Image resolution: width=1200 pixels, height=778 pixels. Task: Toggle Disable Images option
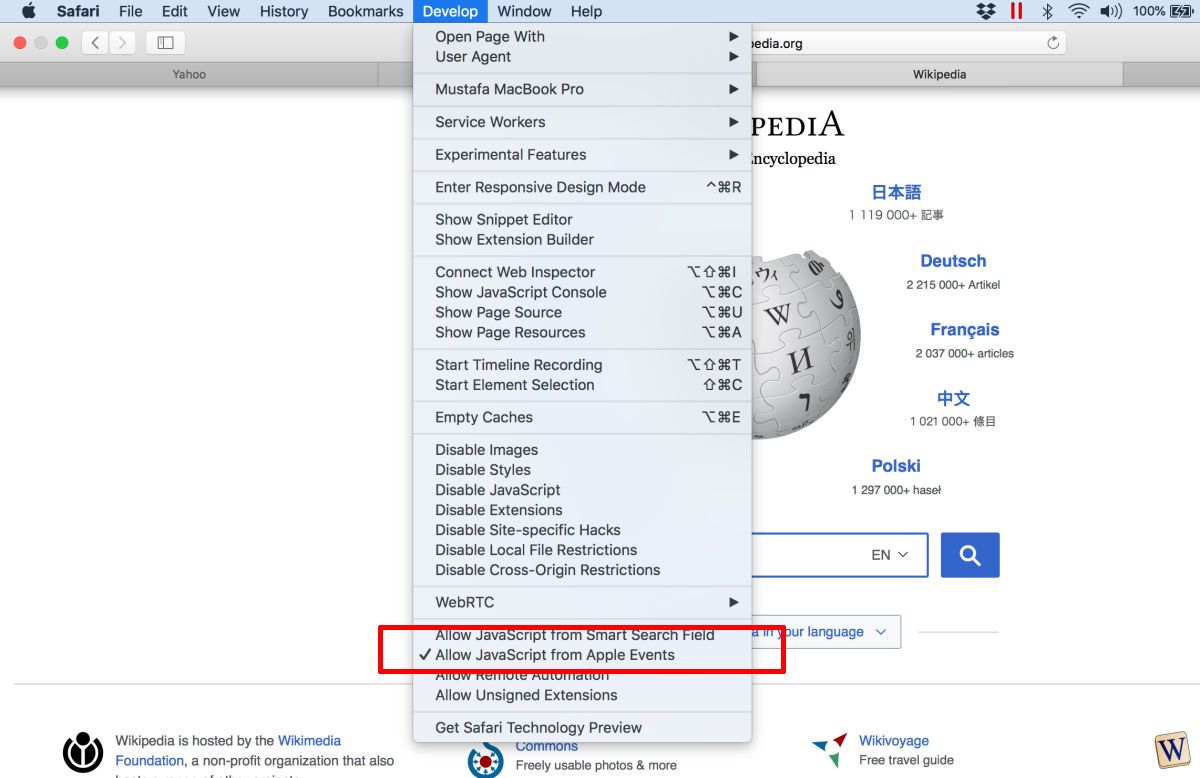point(582,450)
